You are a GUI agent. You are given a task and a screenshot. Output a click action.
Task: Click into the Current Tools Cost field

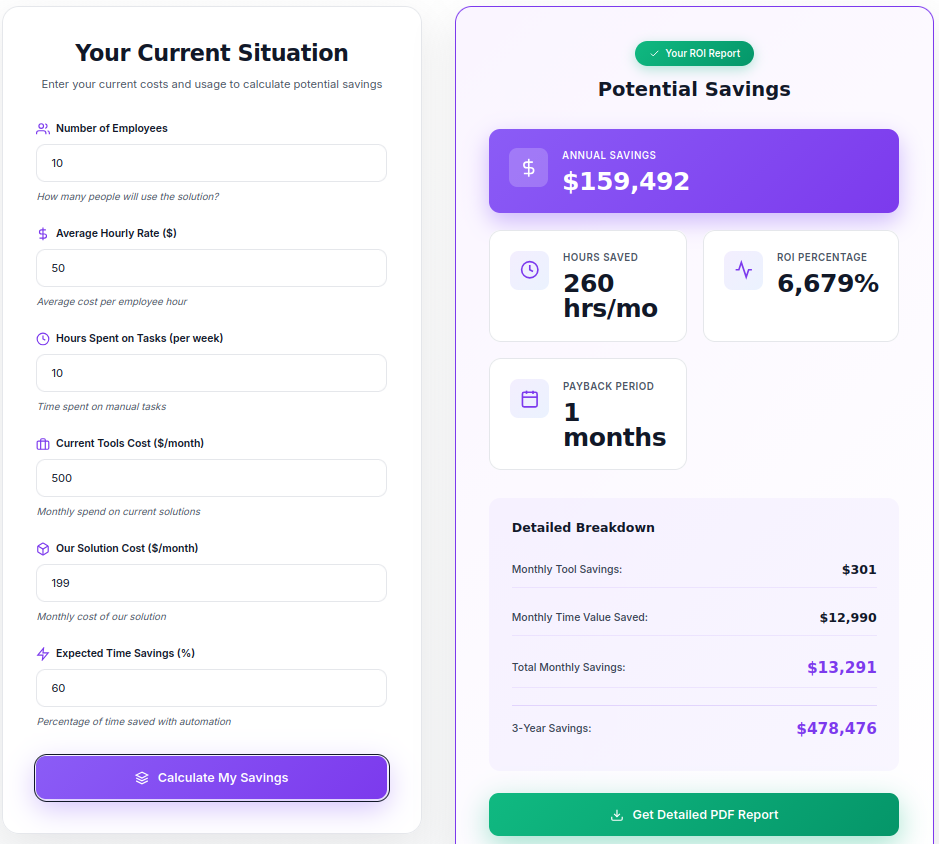coord(211,478)
